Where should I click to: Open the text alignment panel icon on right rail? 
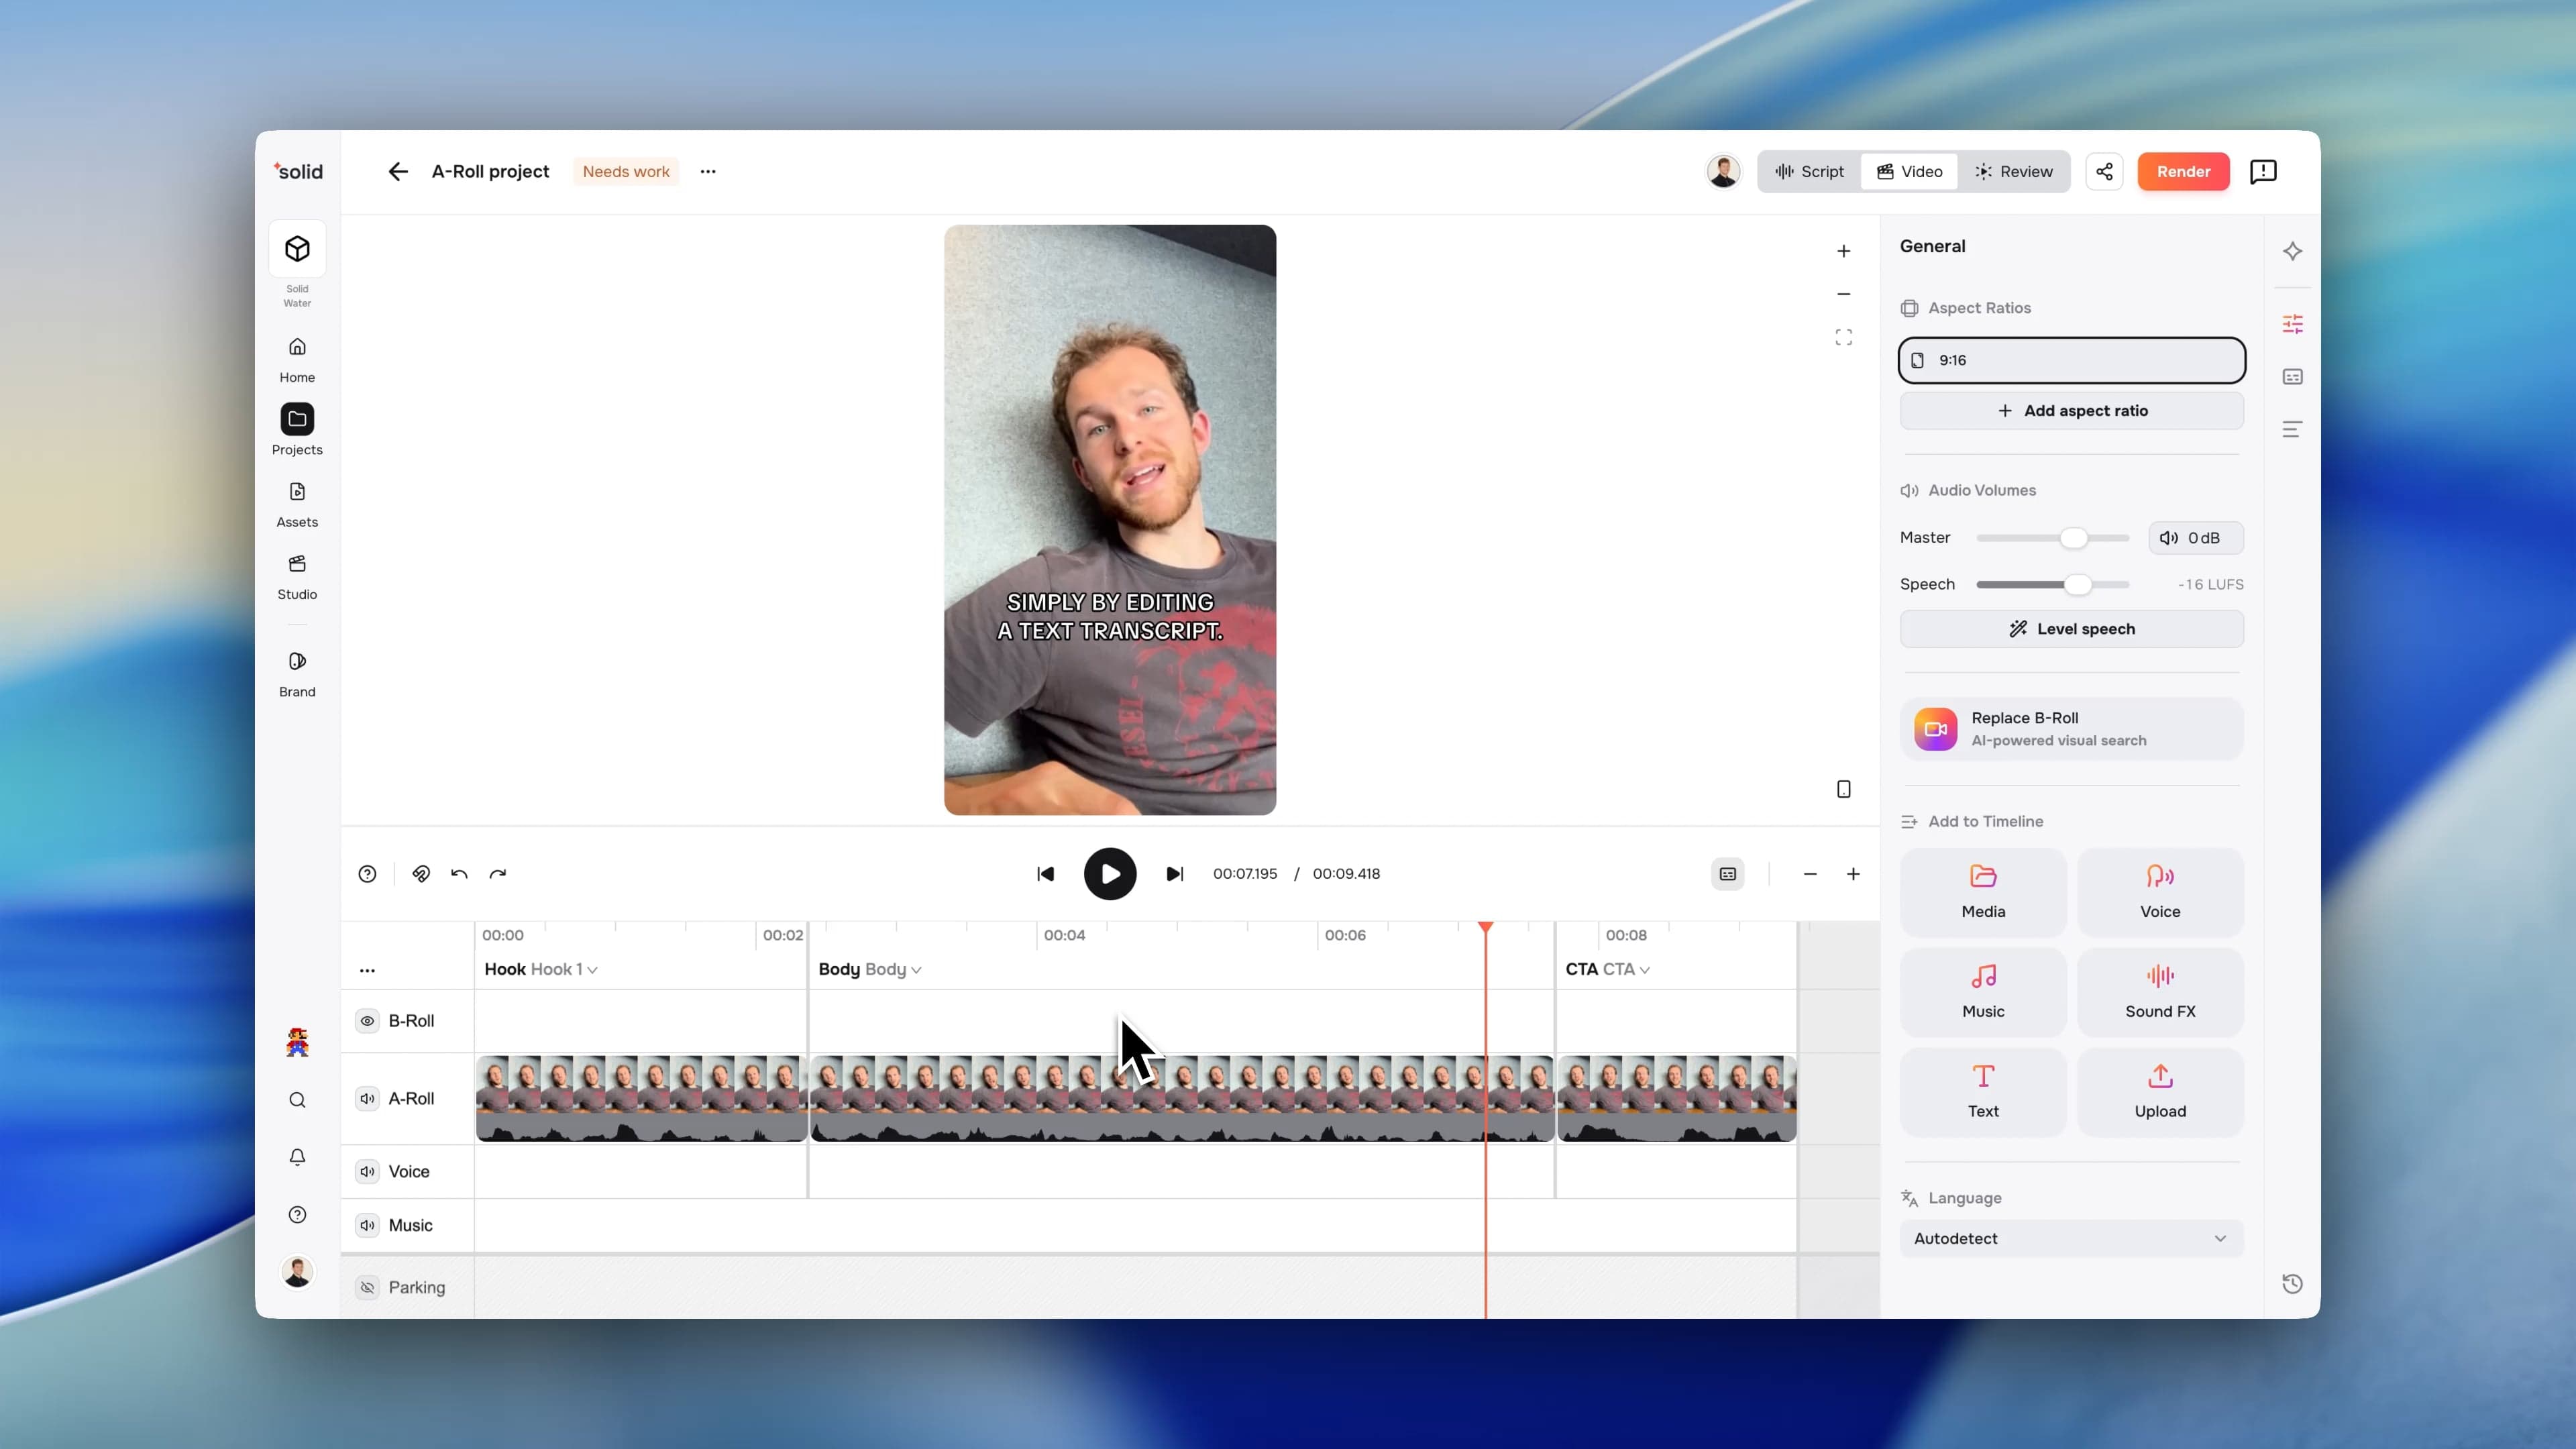pyautogui.click(x=2292, y=430)
